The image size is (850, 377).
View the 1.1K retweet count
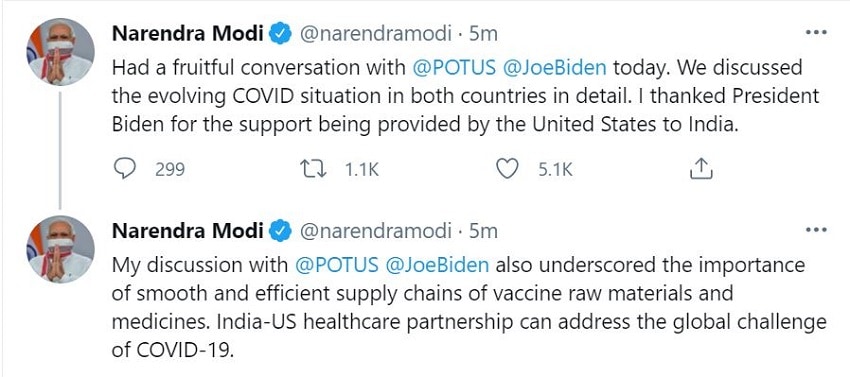(362, 170)
